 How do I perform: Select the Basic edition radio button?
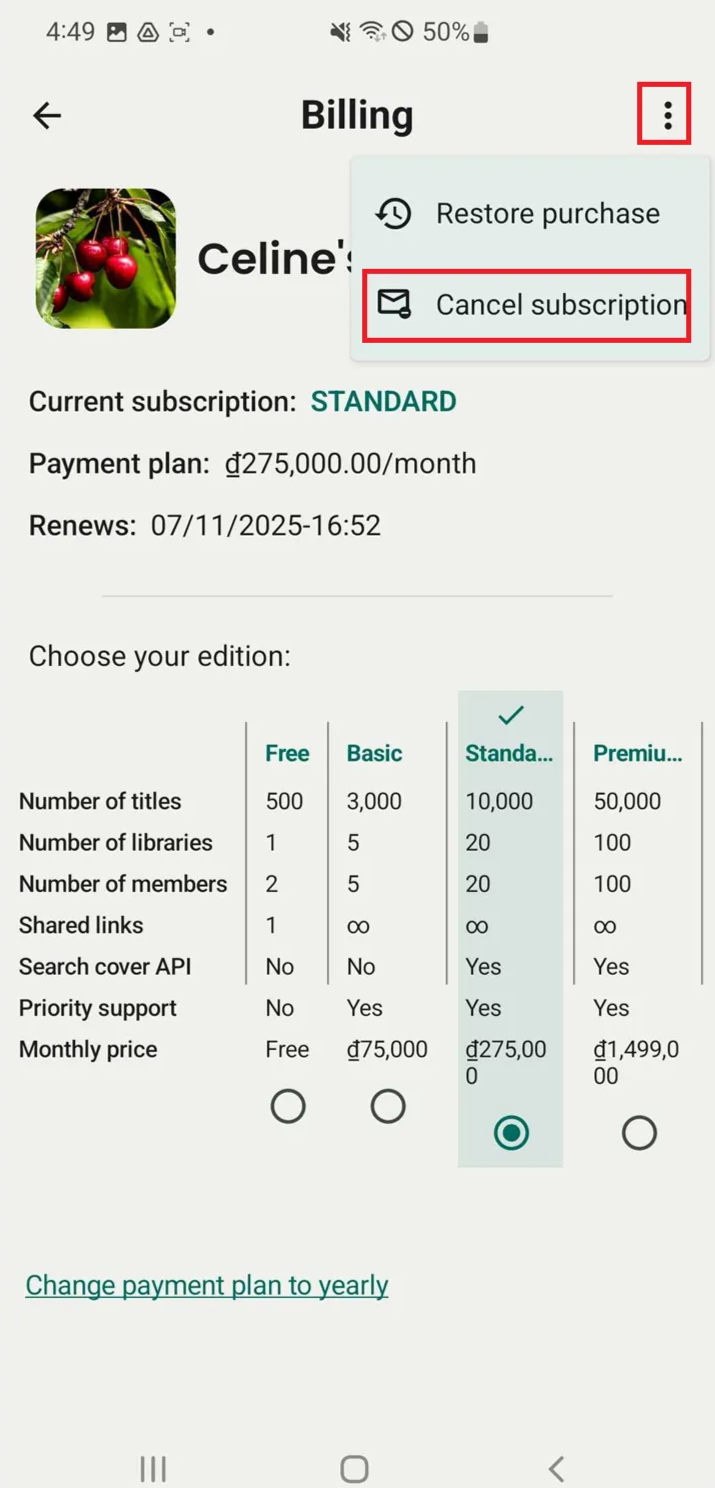(x=388, y=1107)
